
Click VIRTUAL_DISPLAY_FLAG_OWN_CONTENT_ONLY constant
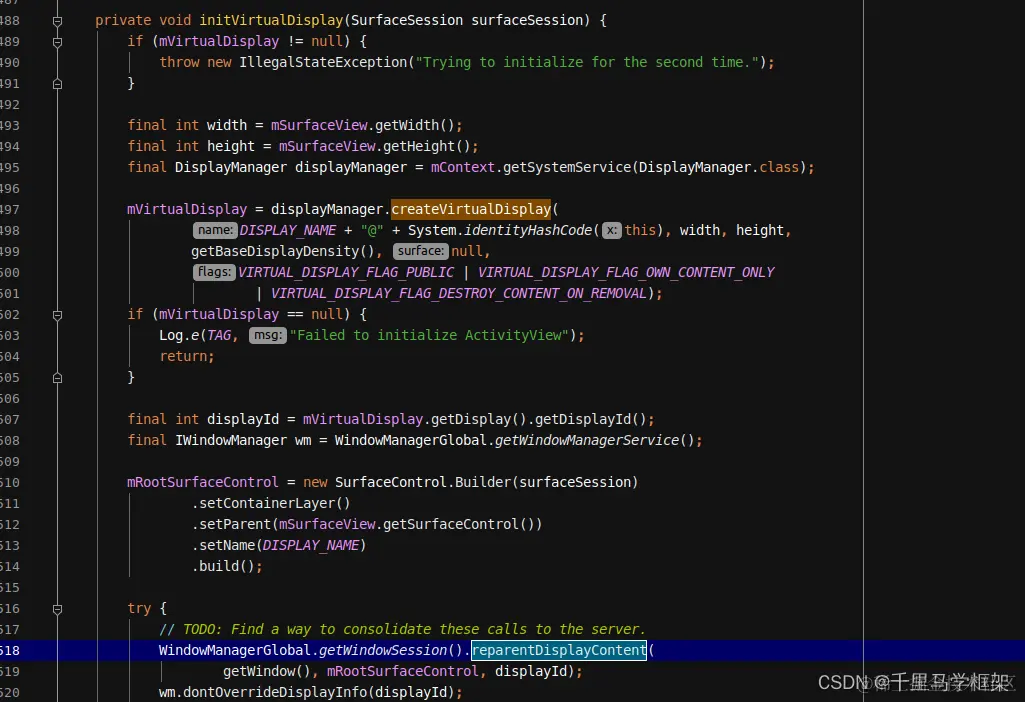(626, 272)
